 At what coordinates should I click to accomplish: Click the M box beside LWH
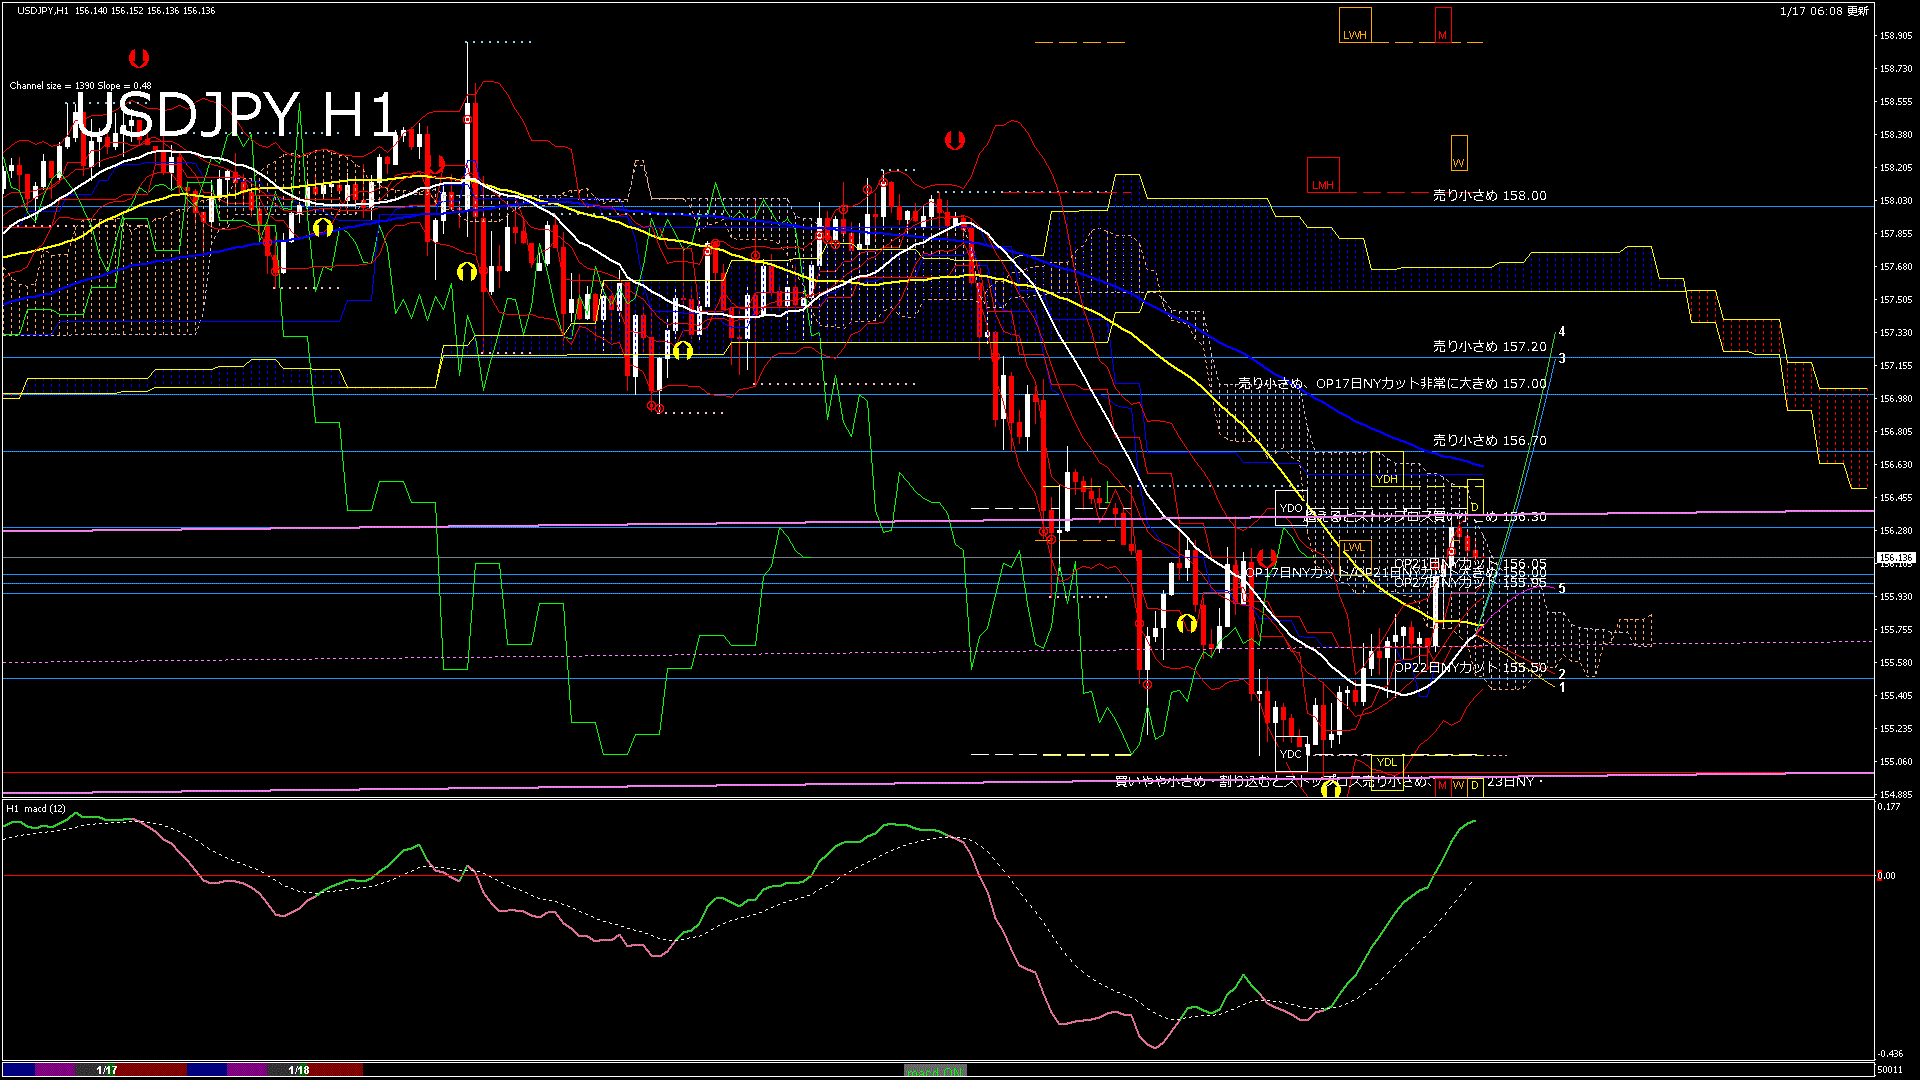coord(1443,25)
